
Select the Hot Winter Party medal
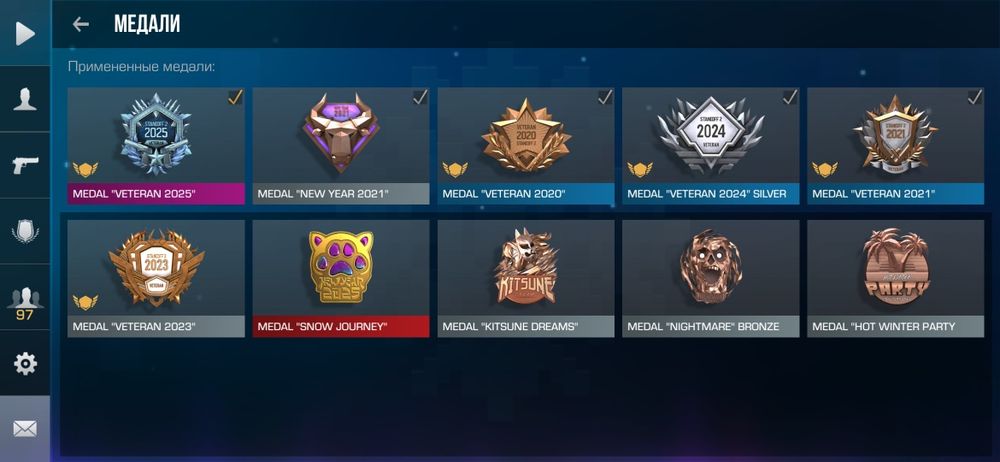(896, 278)
